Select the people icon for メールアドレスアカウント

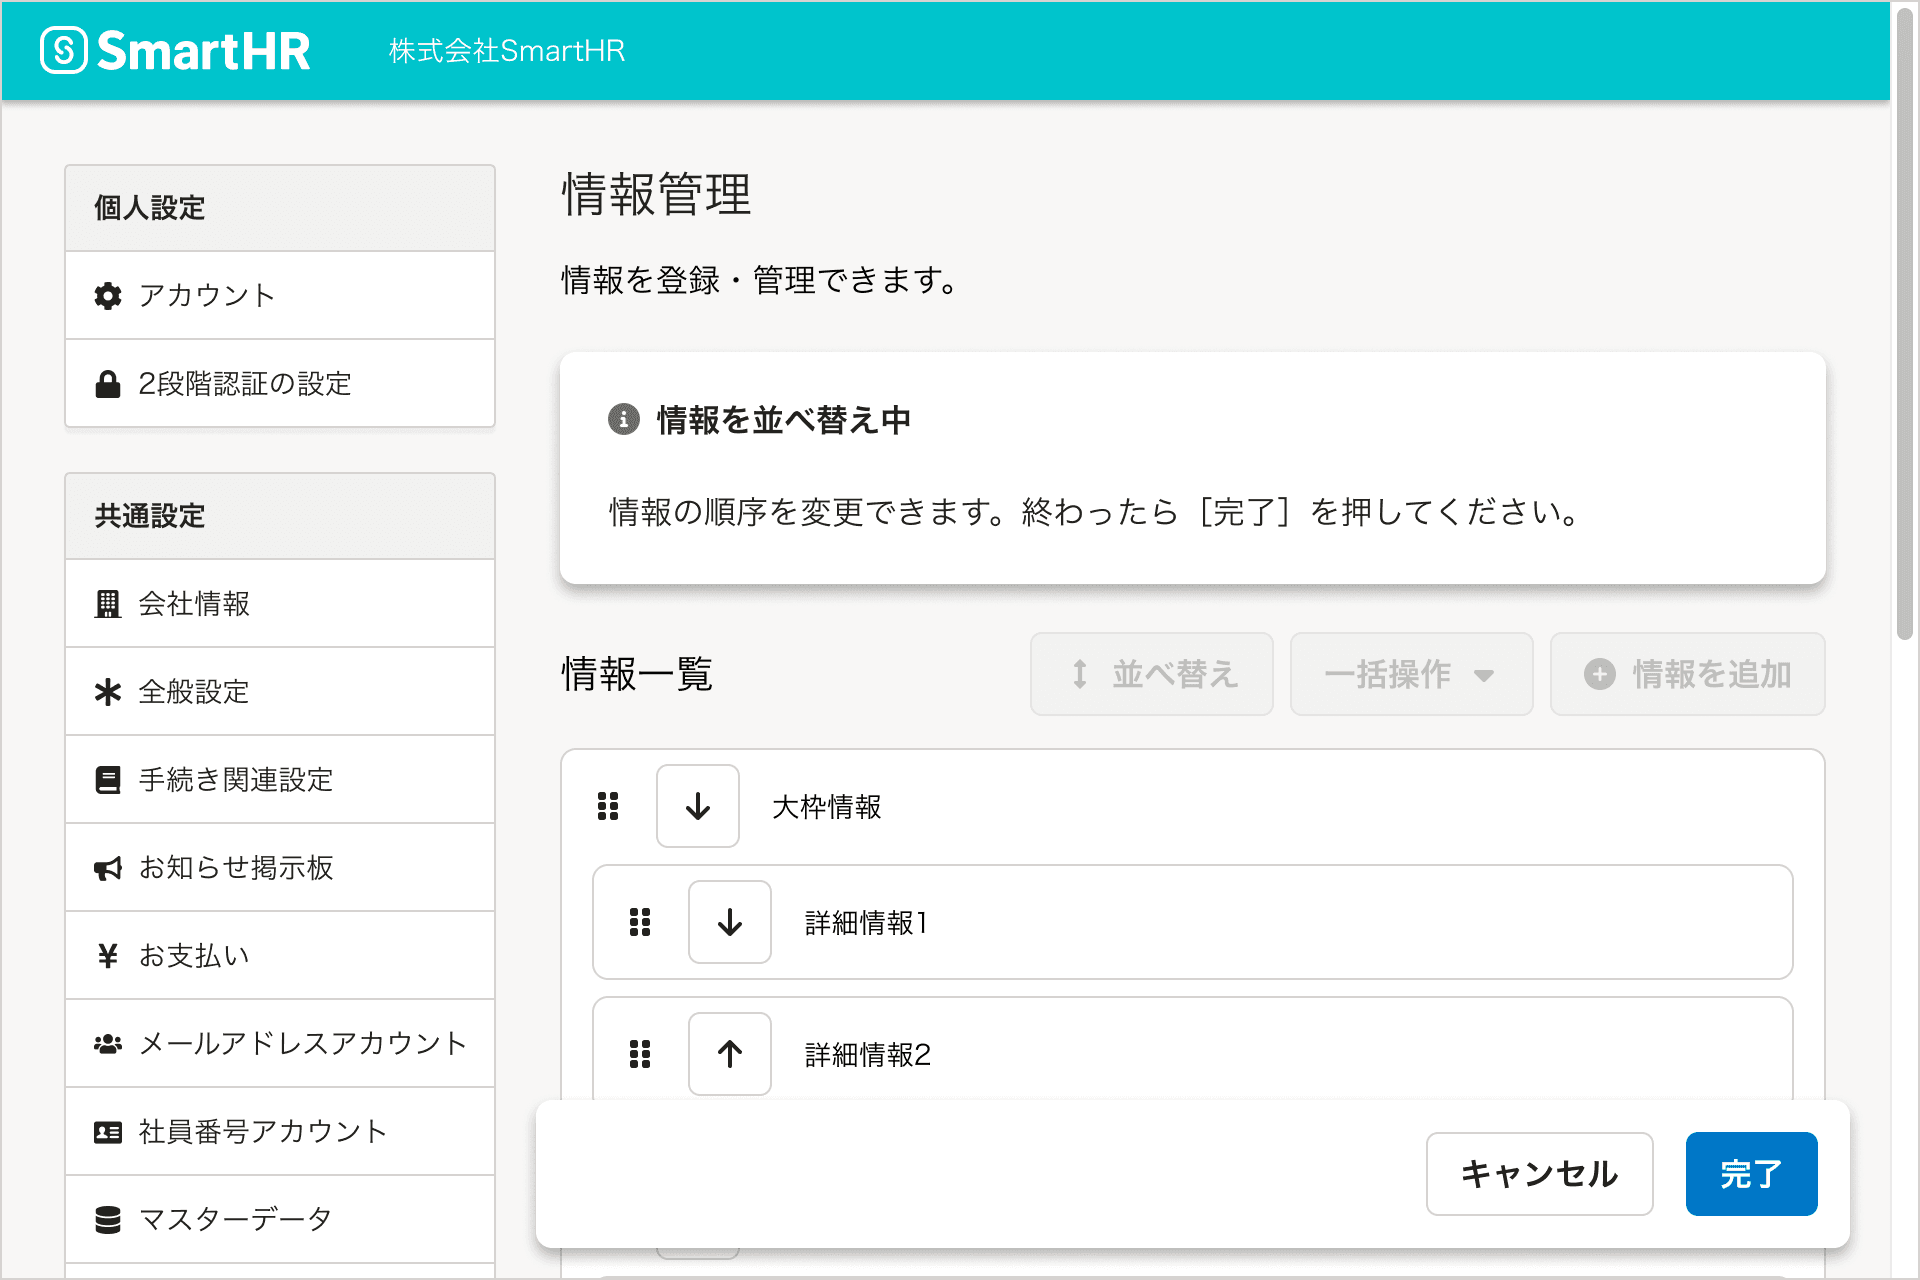coord(107,1043)
